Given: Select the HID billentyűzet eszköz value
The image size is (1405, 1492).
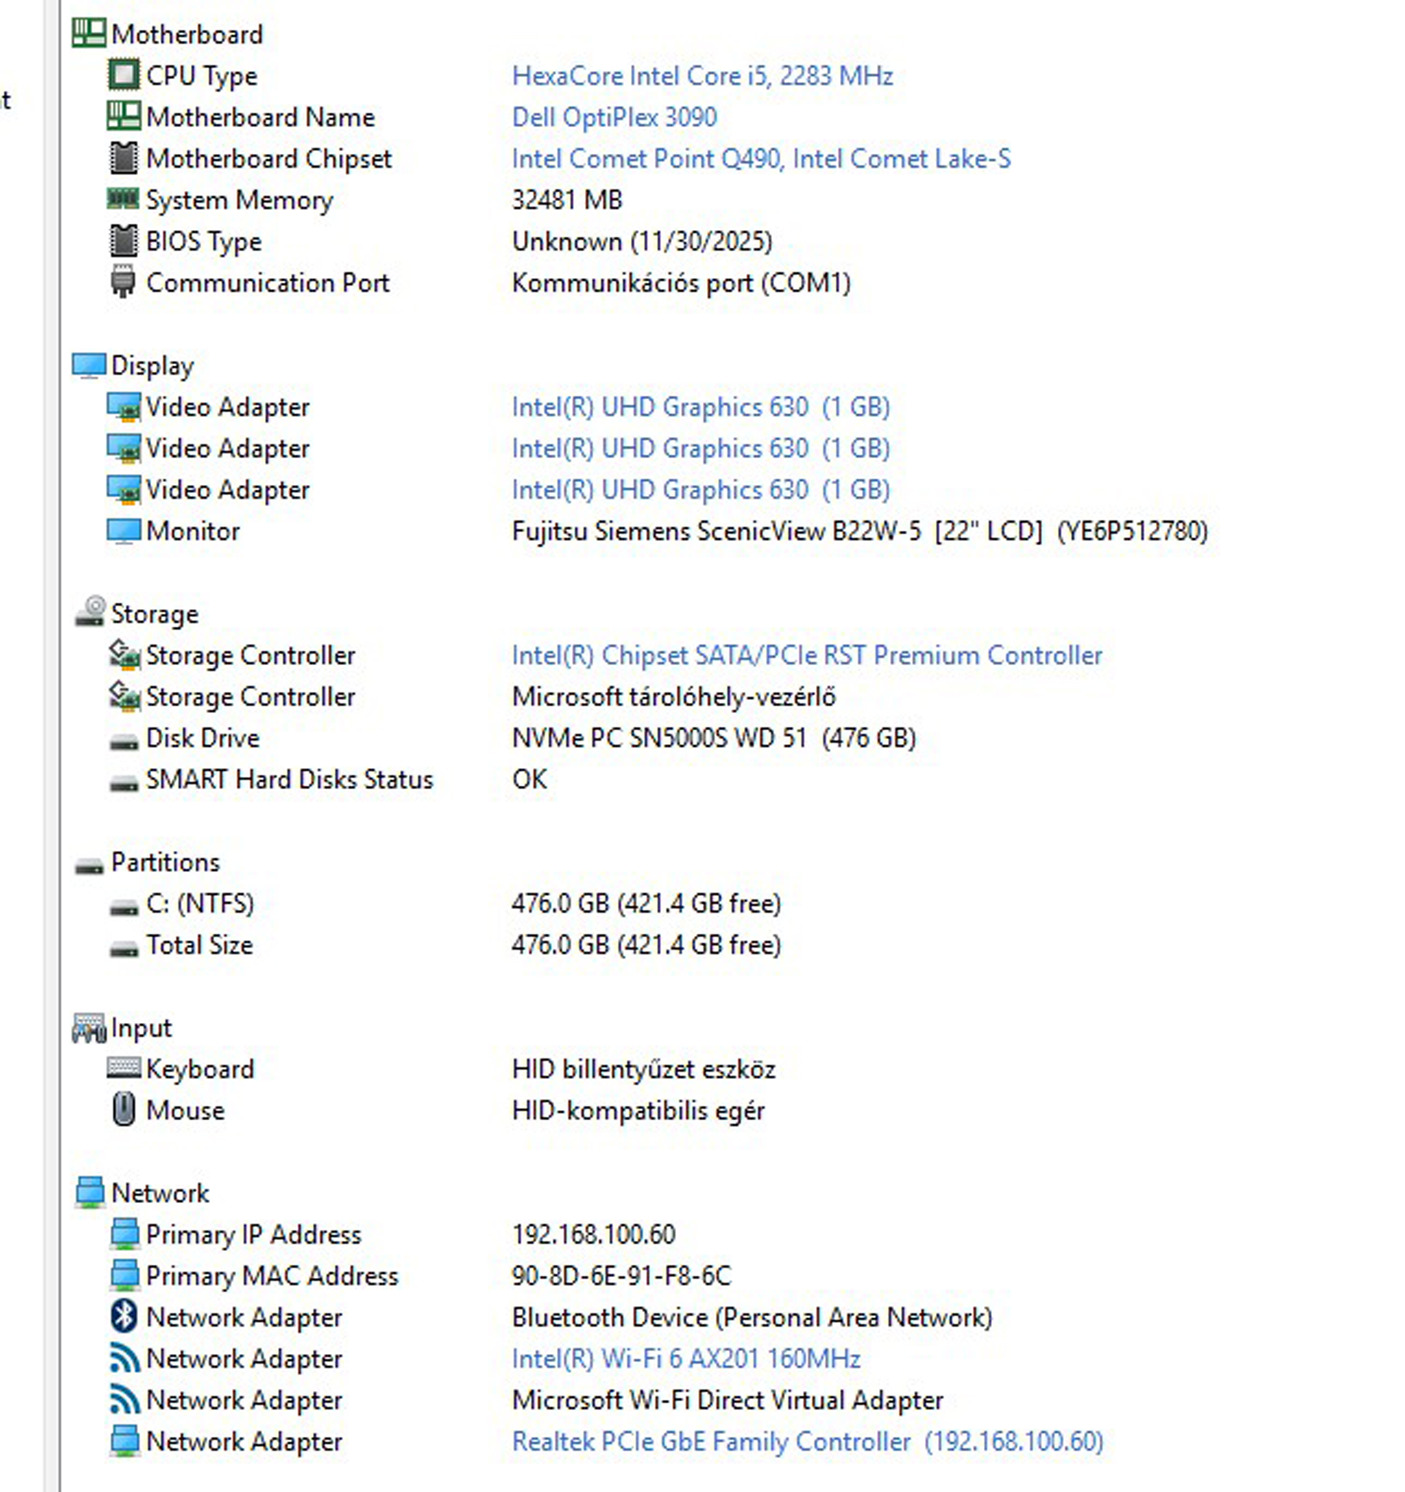Looking at the screenshot, I should pos(644,1069).
